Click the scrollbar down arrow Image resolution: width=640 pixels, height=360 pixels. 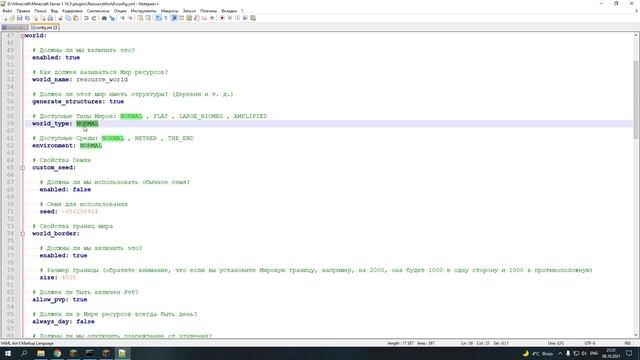pyautogui.click(x=636, y=335)
